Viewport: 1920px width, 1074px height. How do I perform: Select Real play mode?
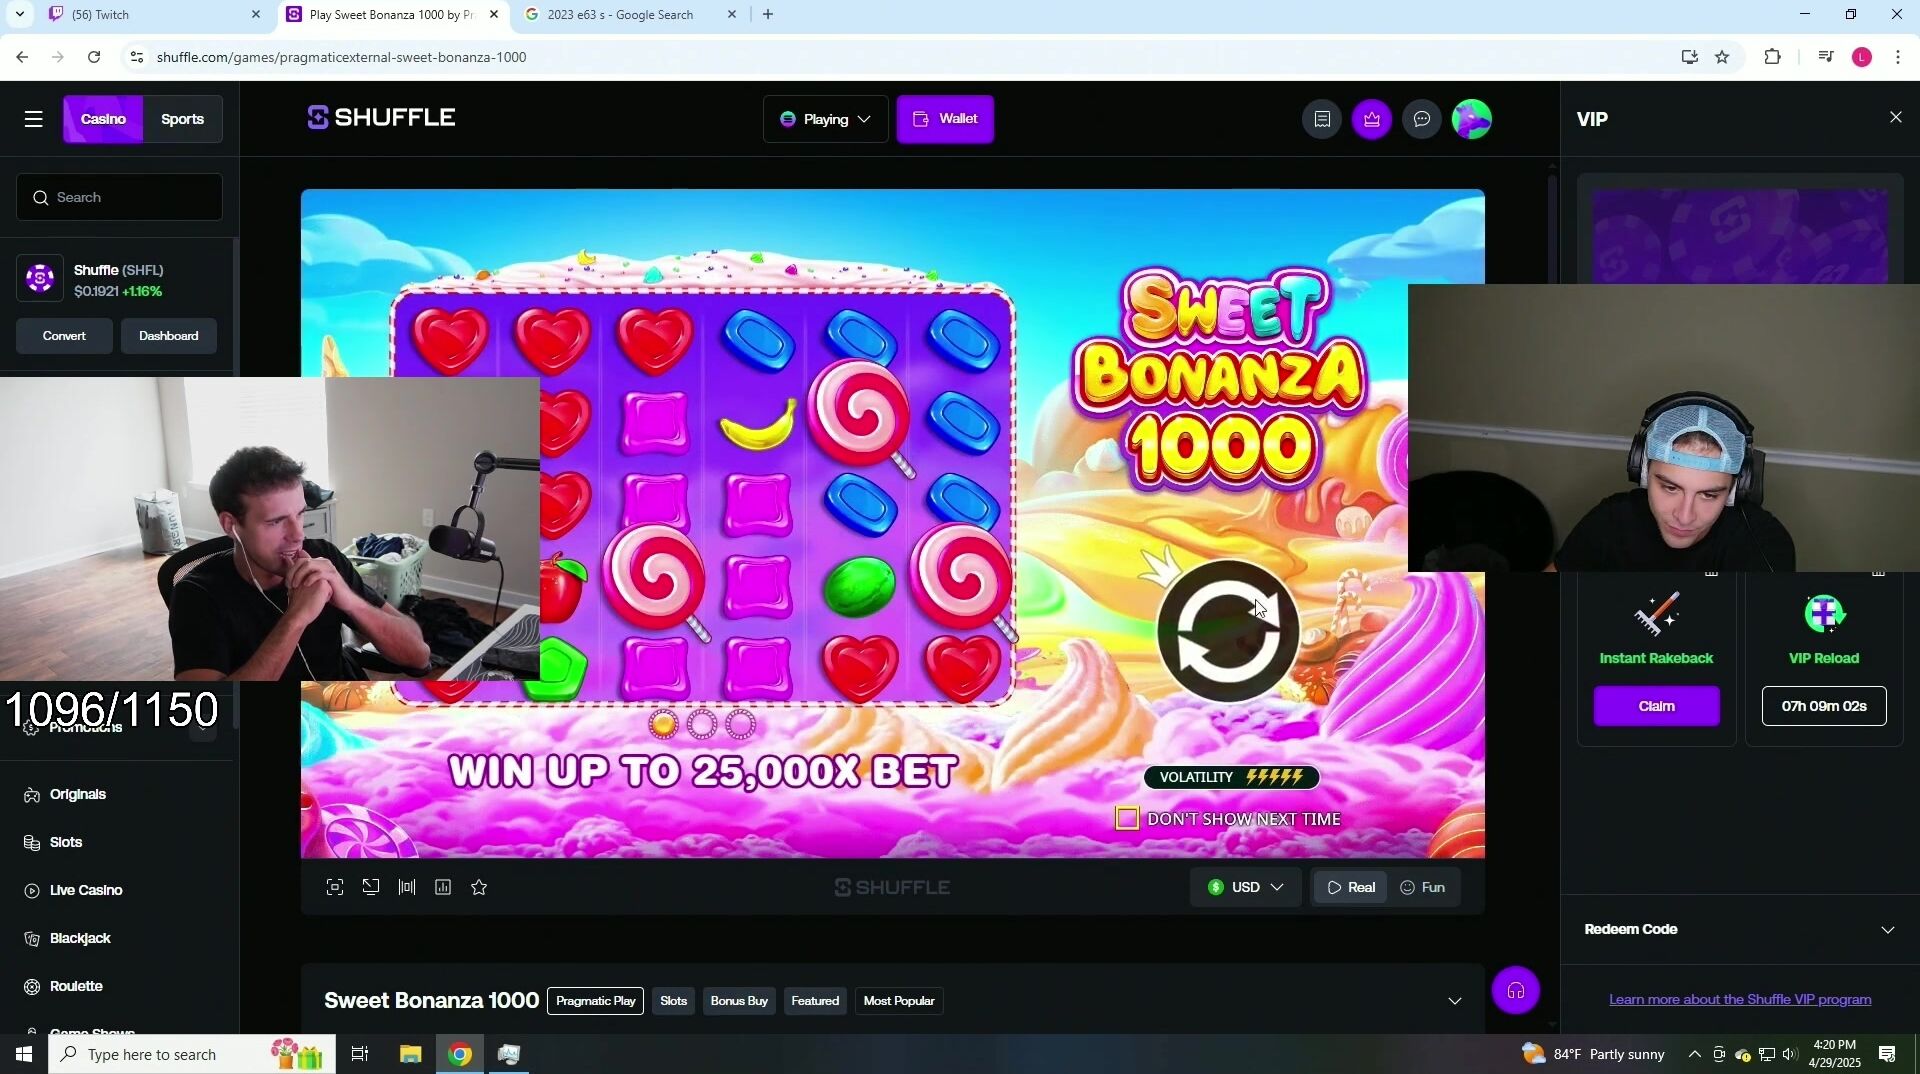tap(1350, 887)
